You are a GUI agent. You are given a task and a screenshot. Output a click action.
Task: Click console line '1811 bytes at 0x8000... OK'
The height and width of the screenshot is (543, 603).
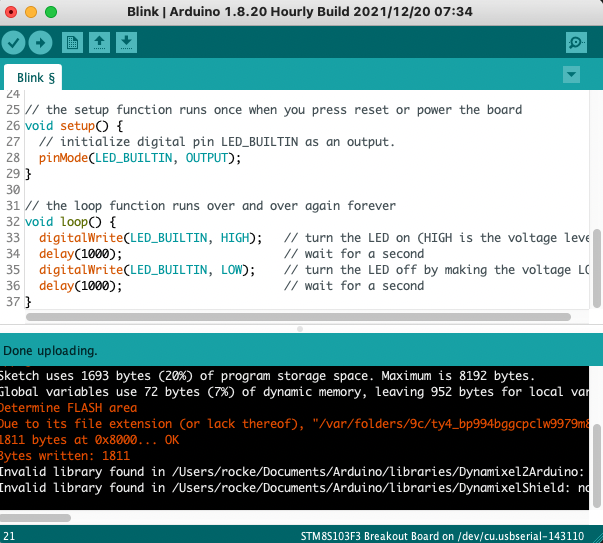pos(90,440)
